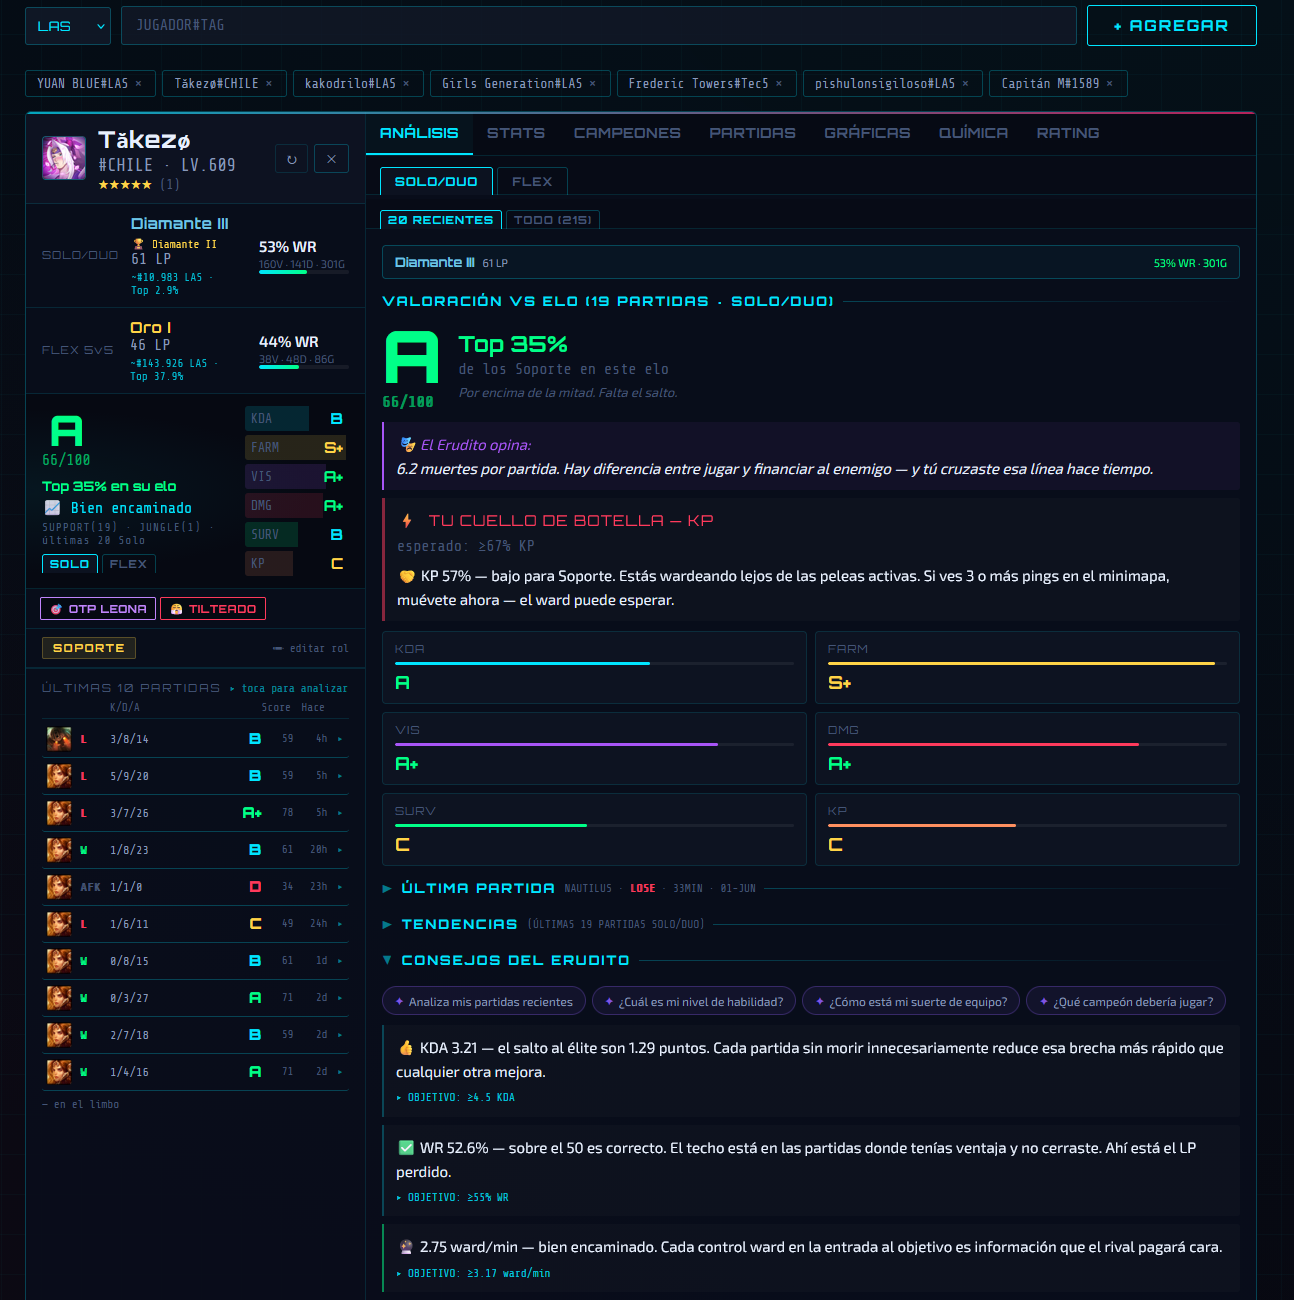Expand the TENDENCIAS section
Viewport: 1294px width, 1300px height.
click(x=459, y=924)
